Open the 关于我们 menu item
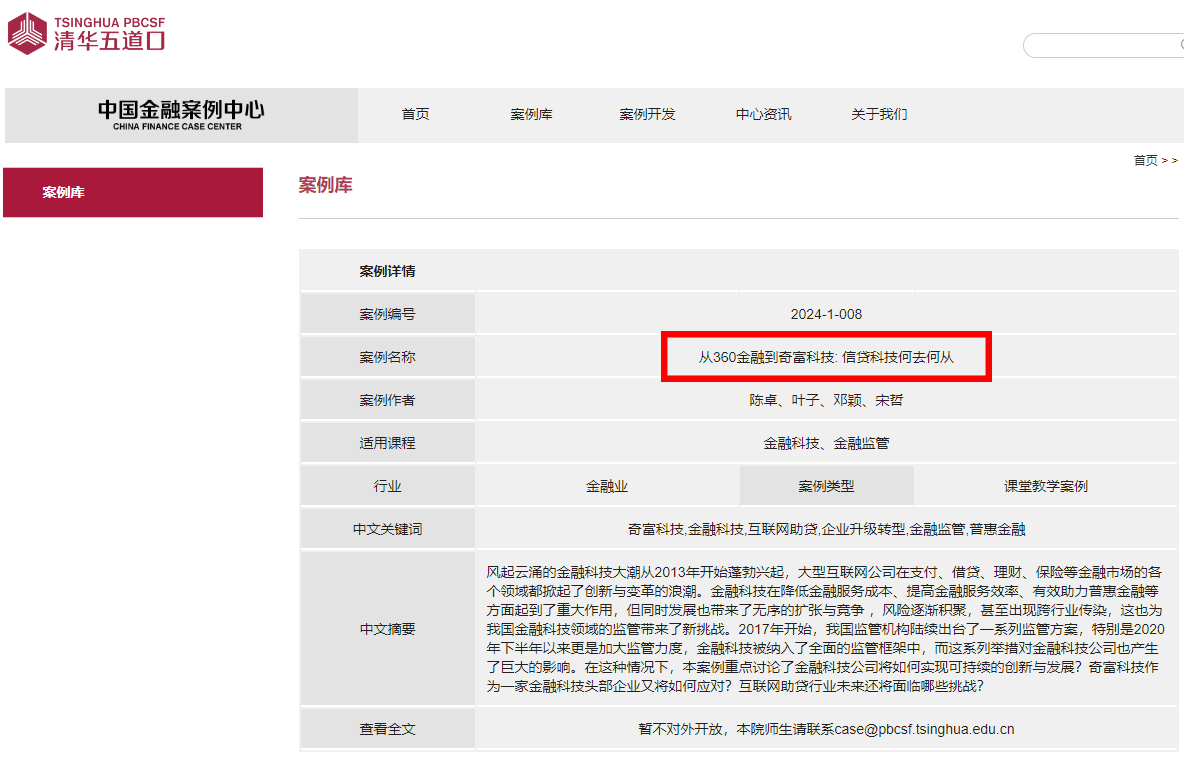Viewport: 1184px width, 759px height. 879,114
